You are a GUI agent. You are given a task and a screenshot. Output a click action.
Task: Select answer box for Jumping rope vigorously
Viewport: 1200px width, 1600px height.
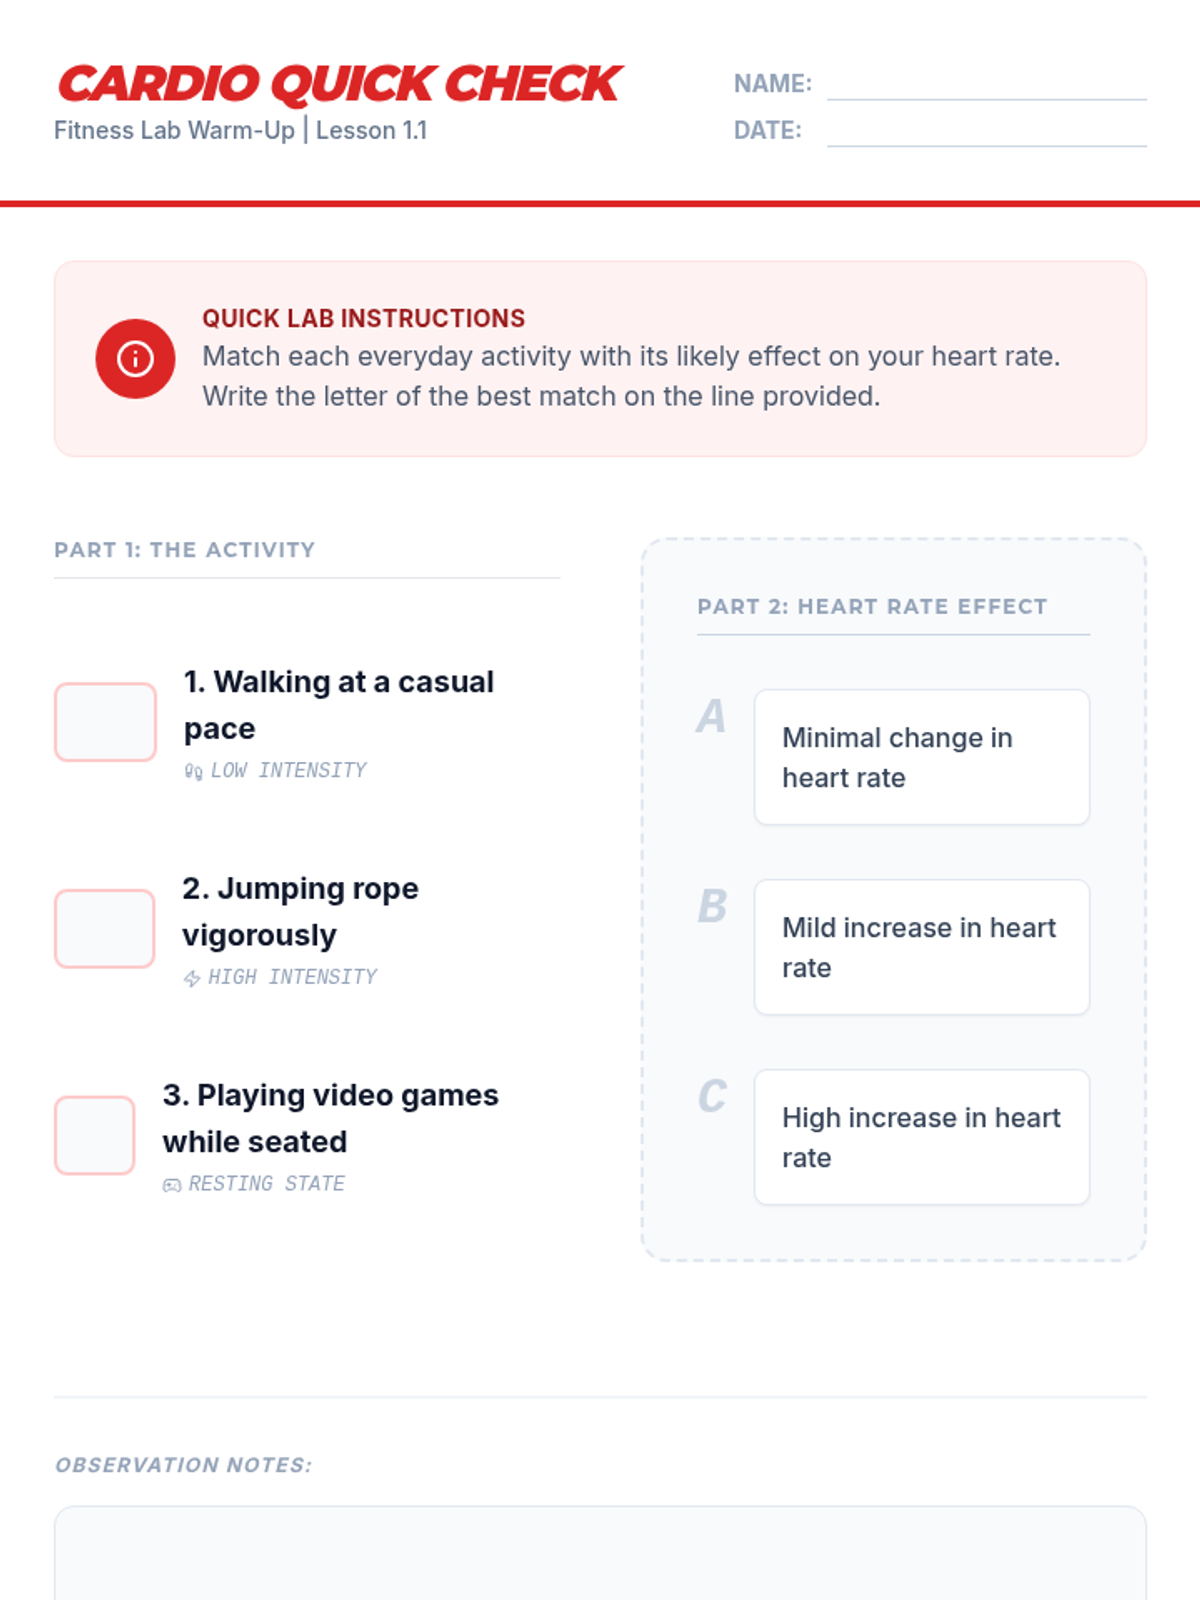click(x=104, y=929)
